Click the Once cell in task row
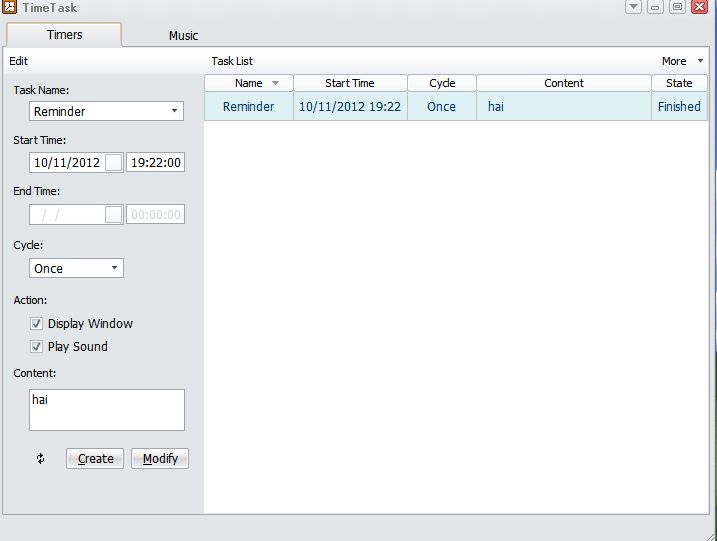717x541 pixels. (x=442, y=107)
